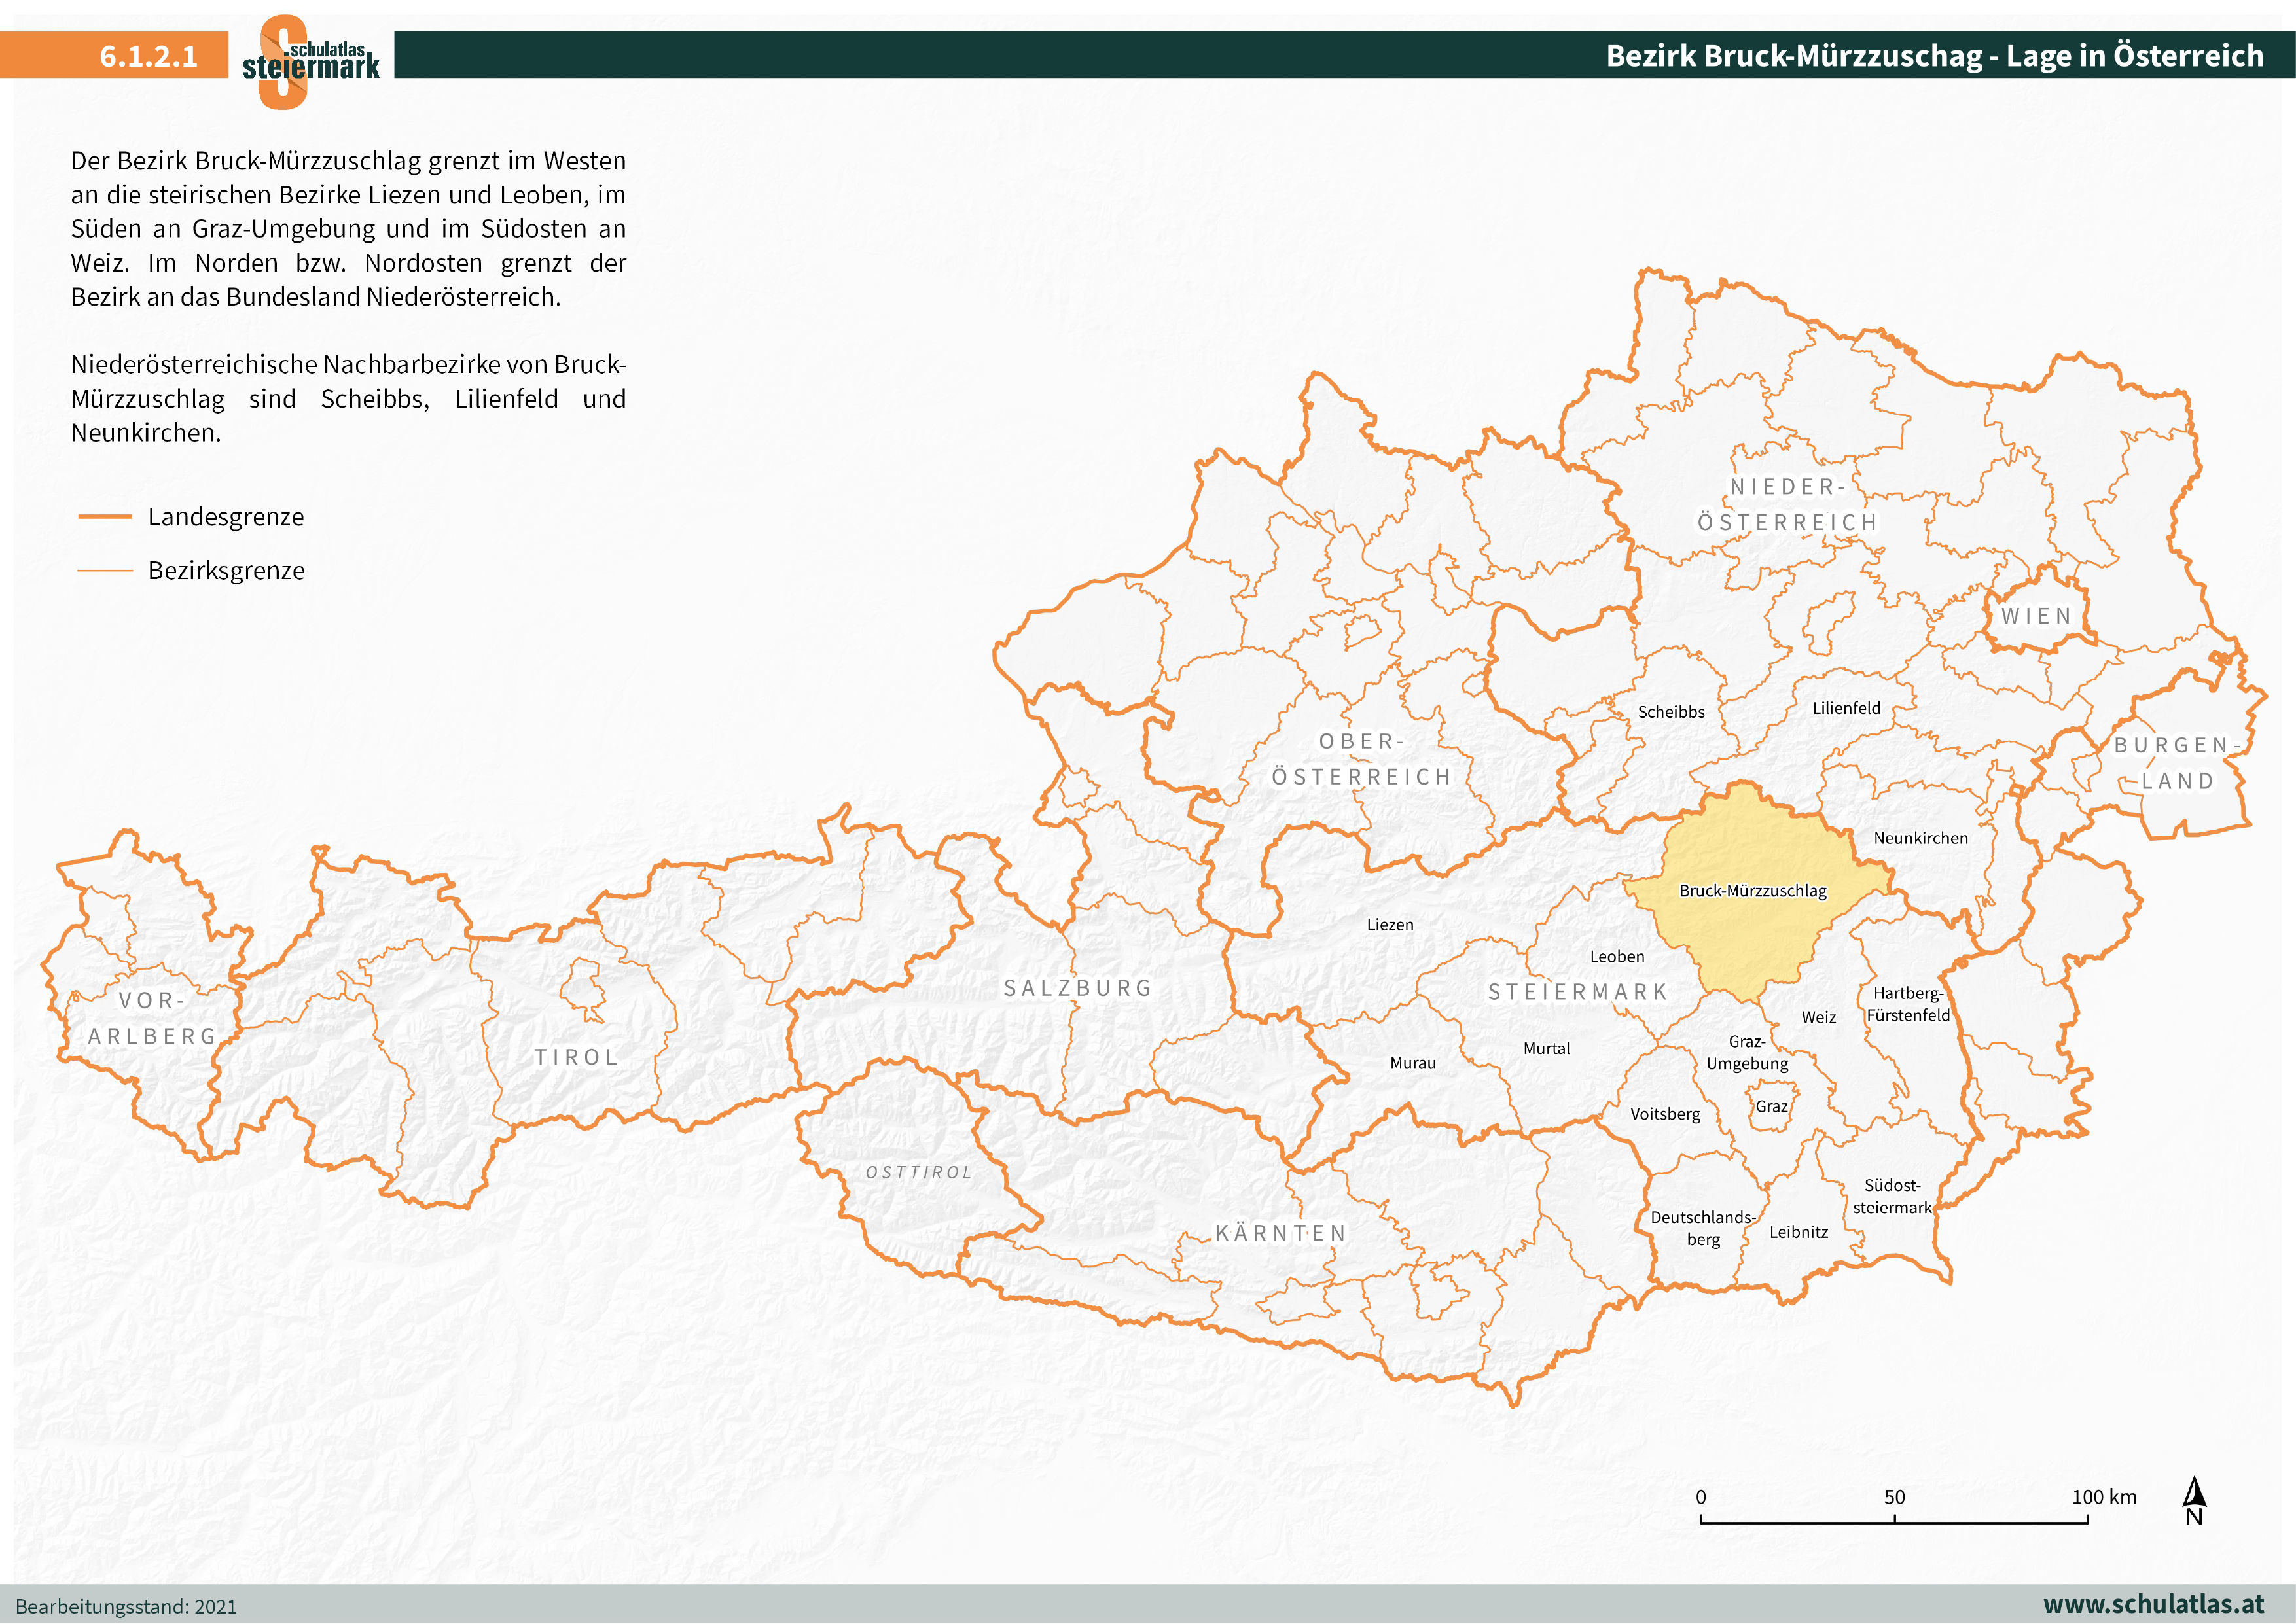
Task: Click the Graz city district label
Action: tap(1771, 1107)
